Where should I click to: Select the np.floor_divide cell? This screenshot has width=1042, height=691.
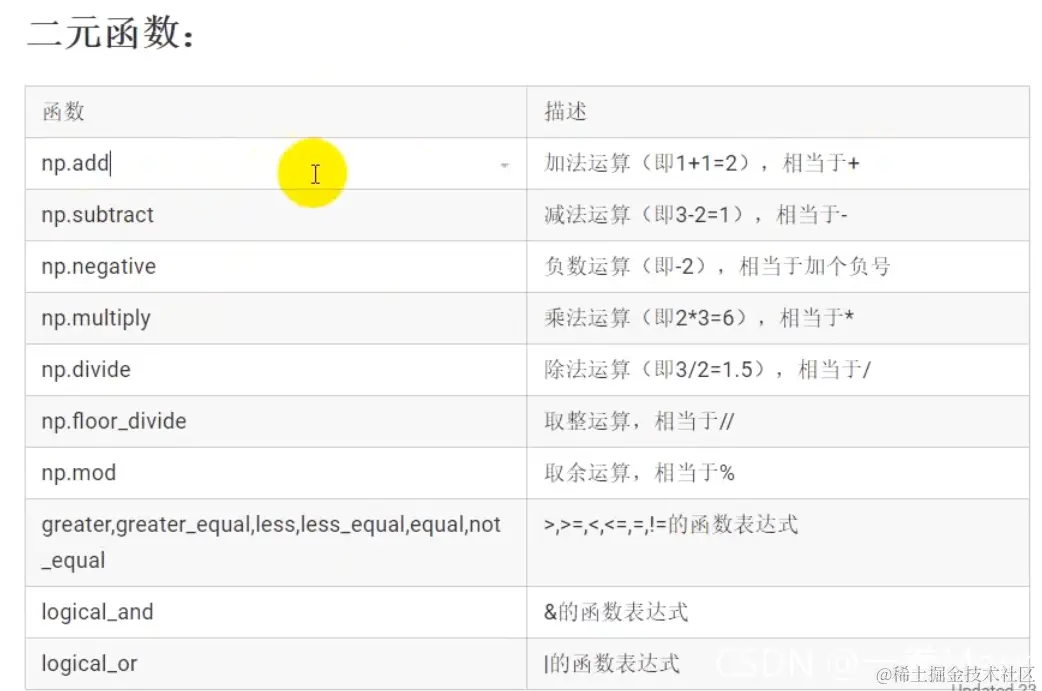point(276,421)
